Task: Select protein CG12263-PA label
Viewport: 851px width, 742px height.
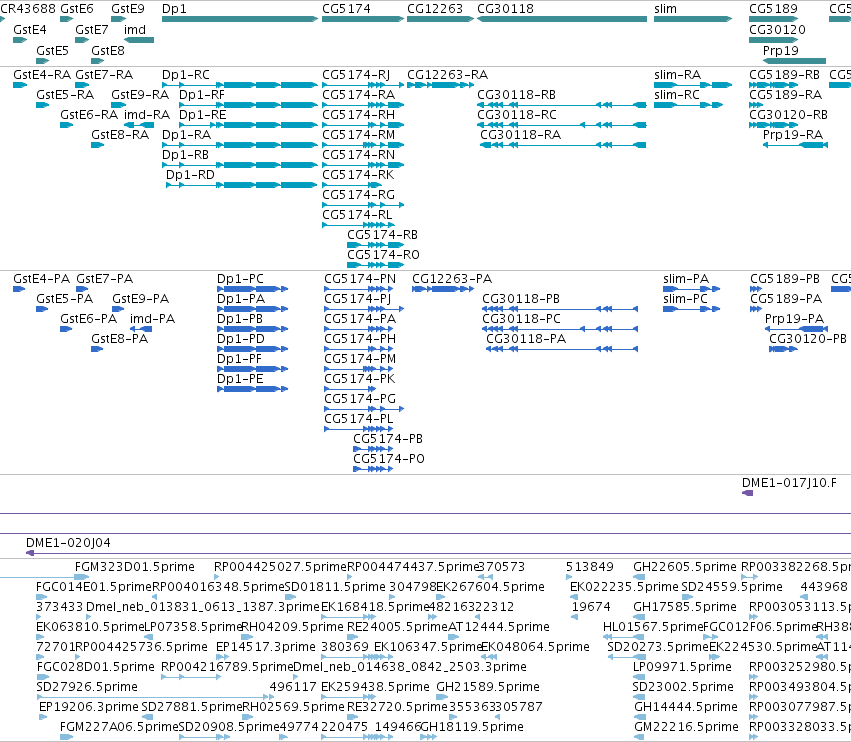Action: point(452,279)
